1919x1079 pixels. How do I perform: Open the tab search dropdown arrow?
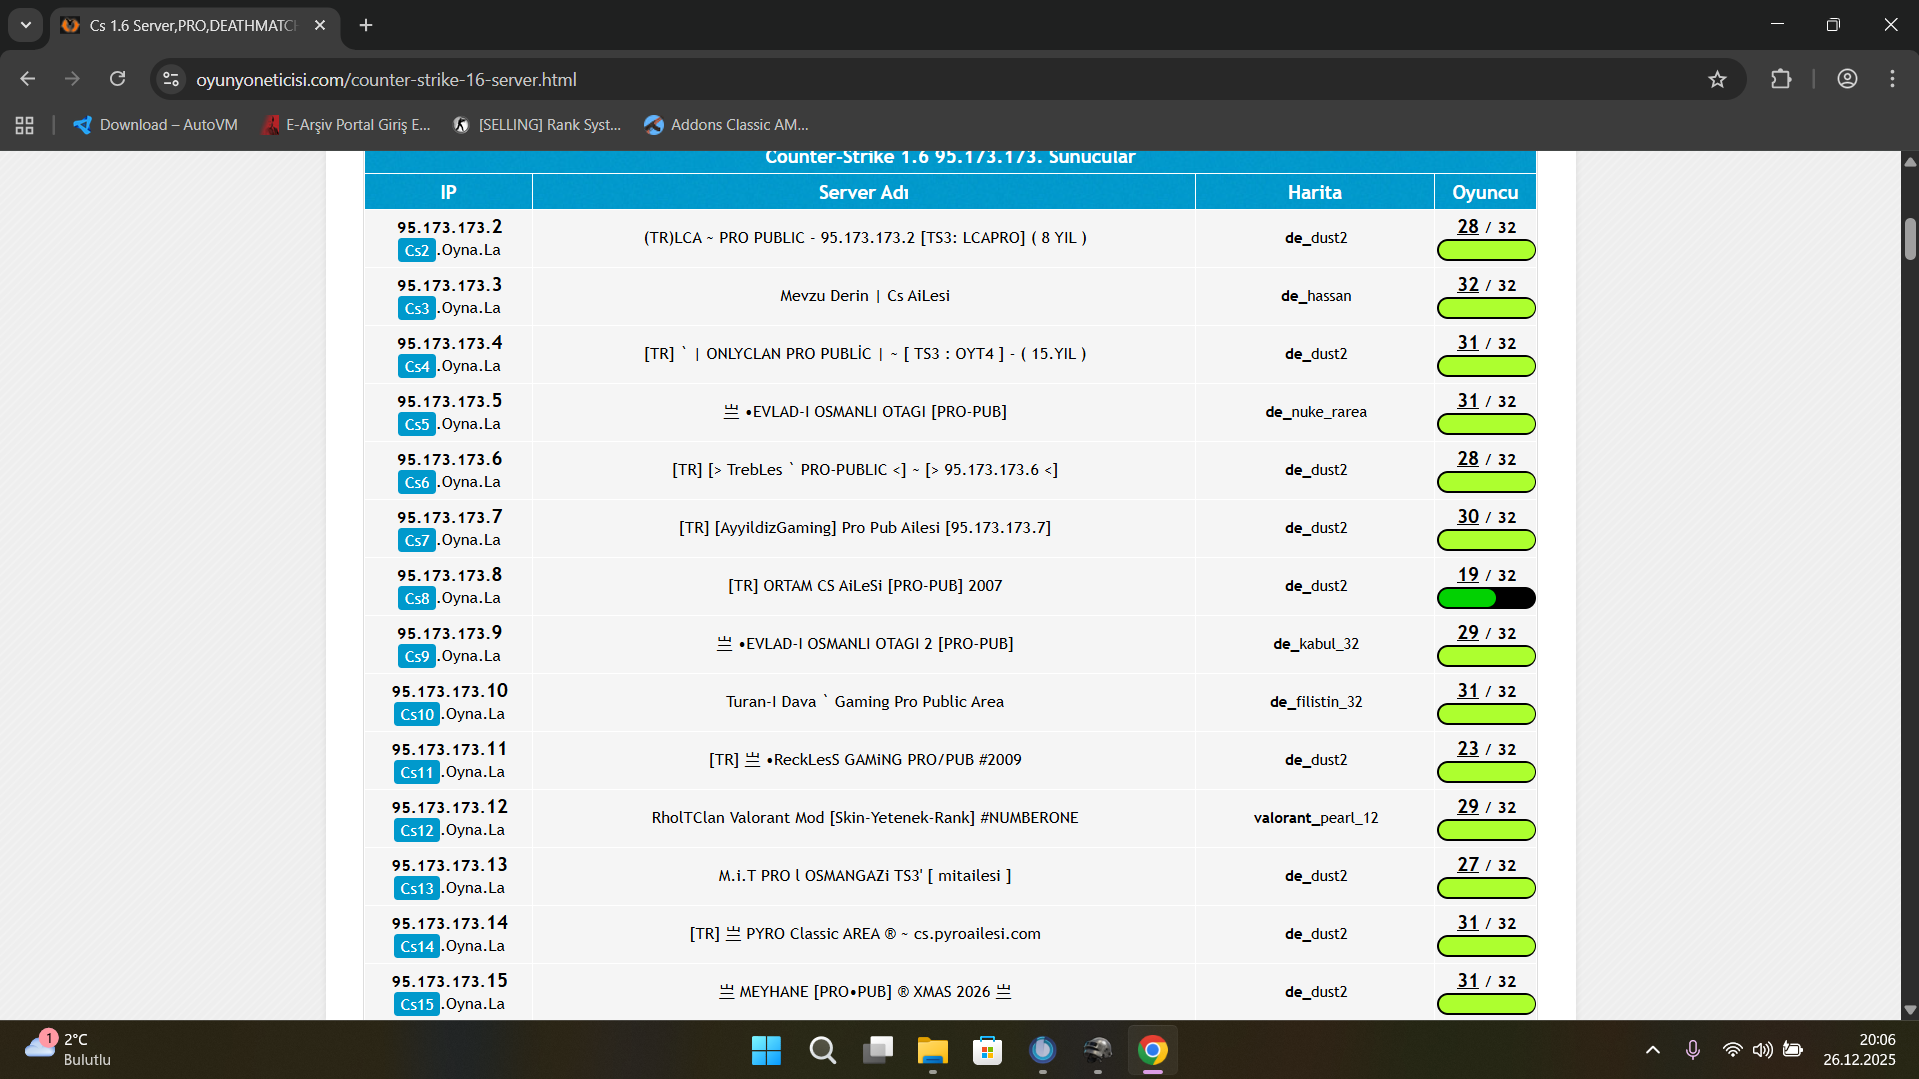(x=26, y=25)
